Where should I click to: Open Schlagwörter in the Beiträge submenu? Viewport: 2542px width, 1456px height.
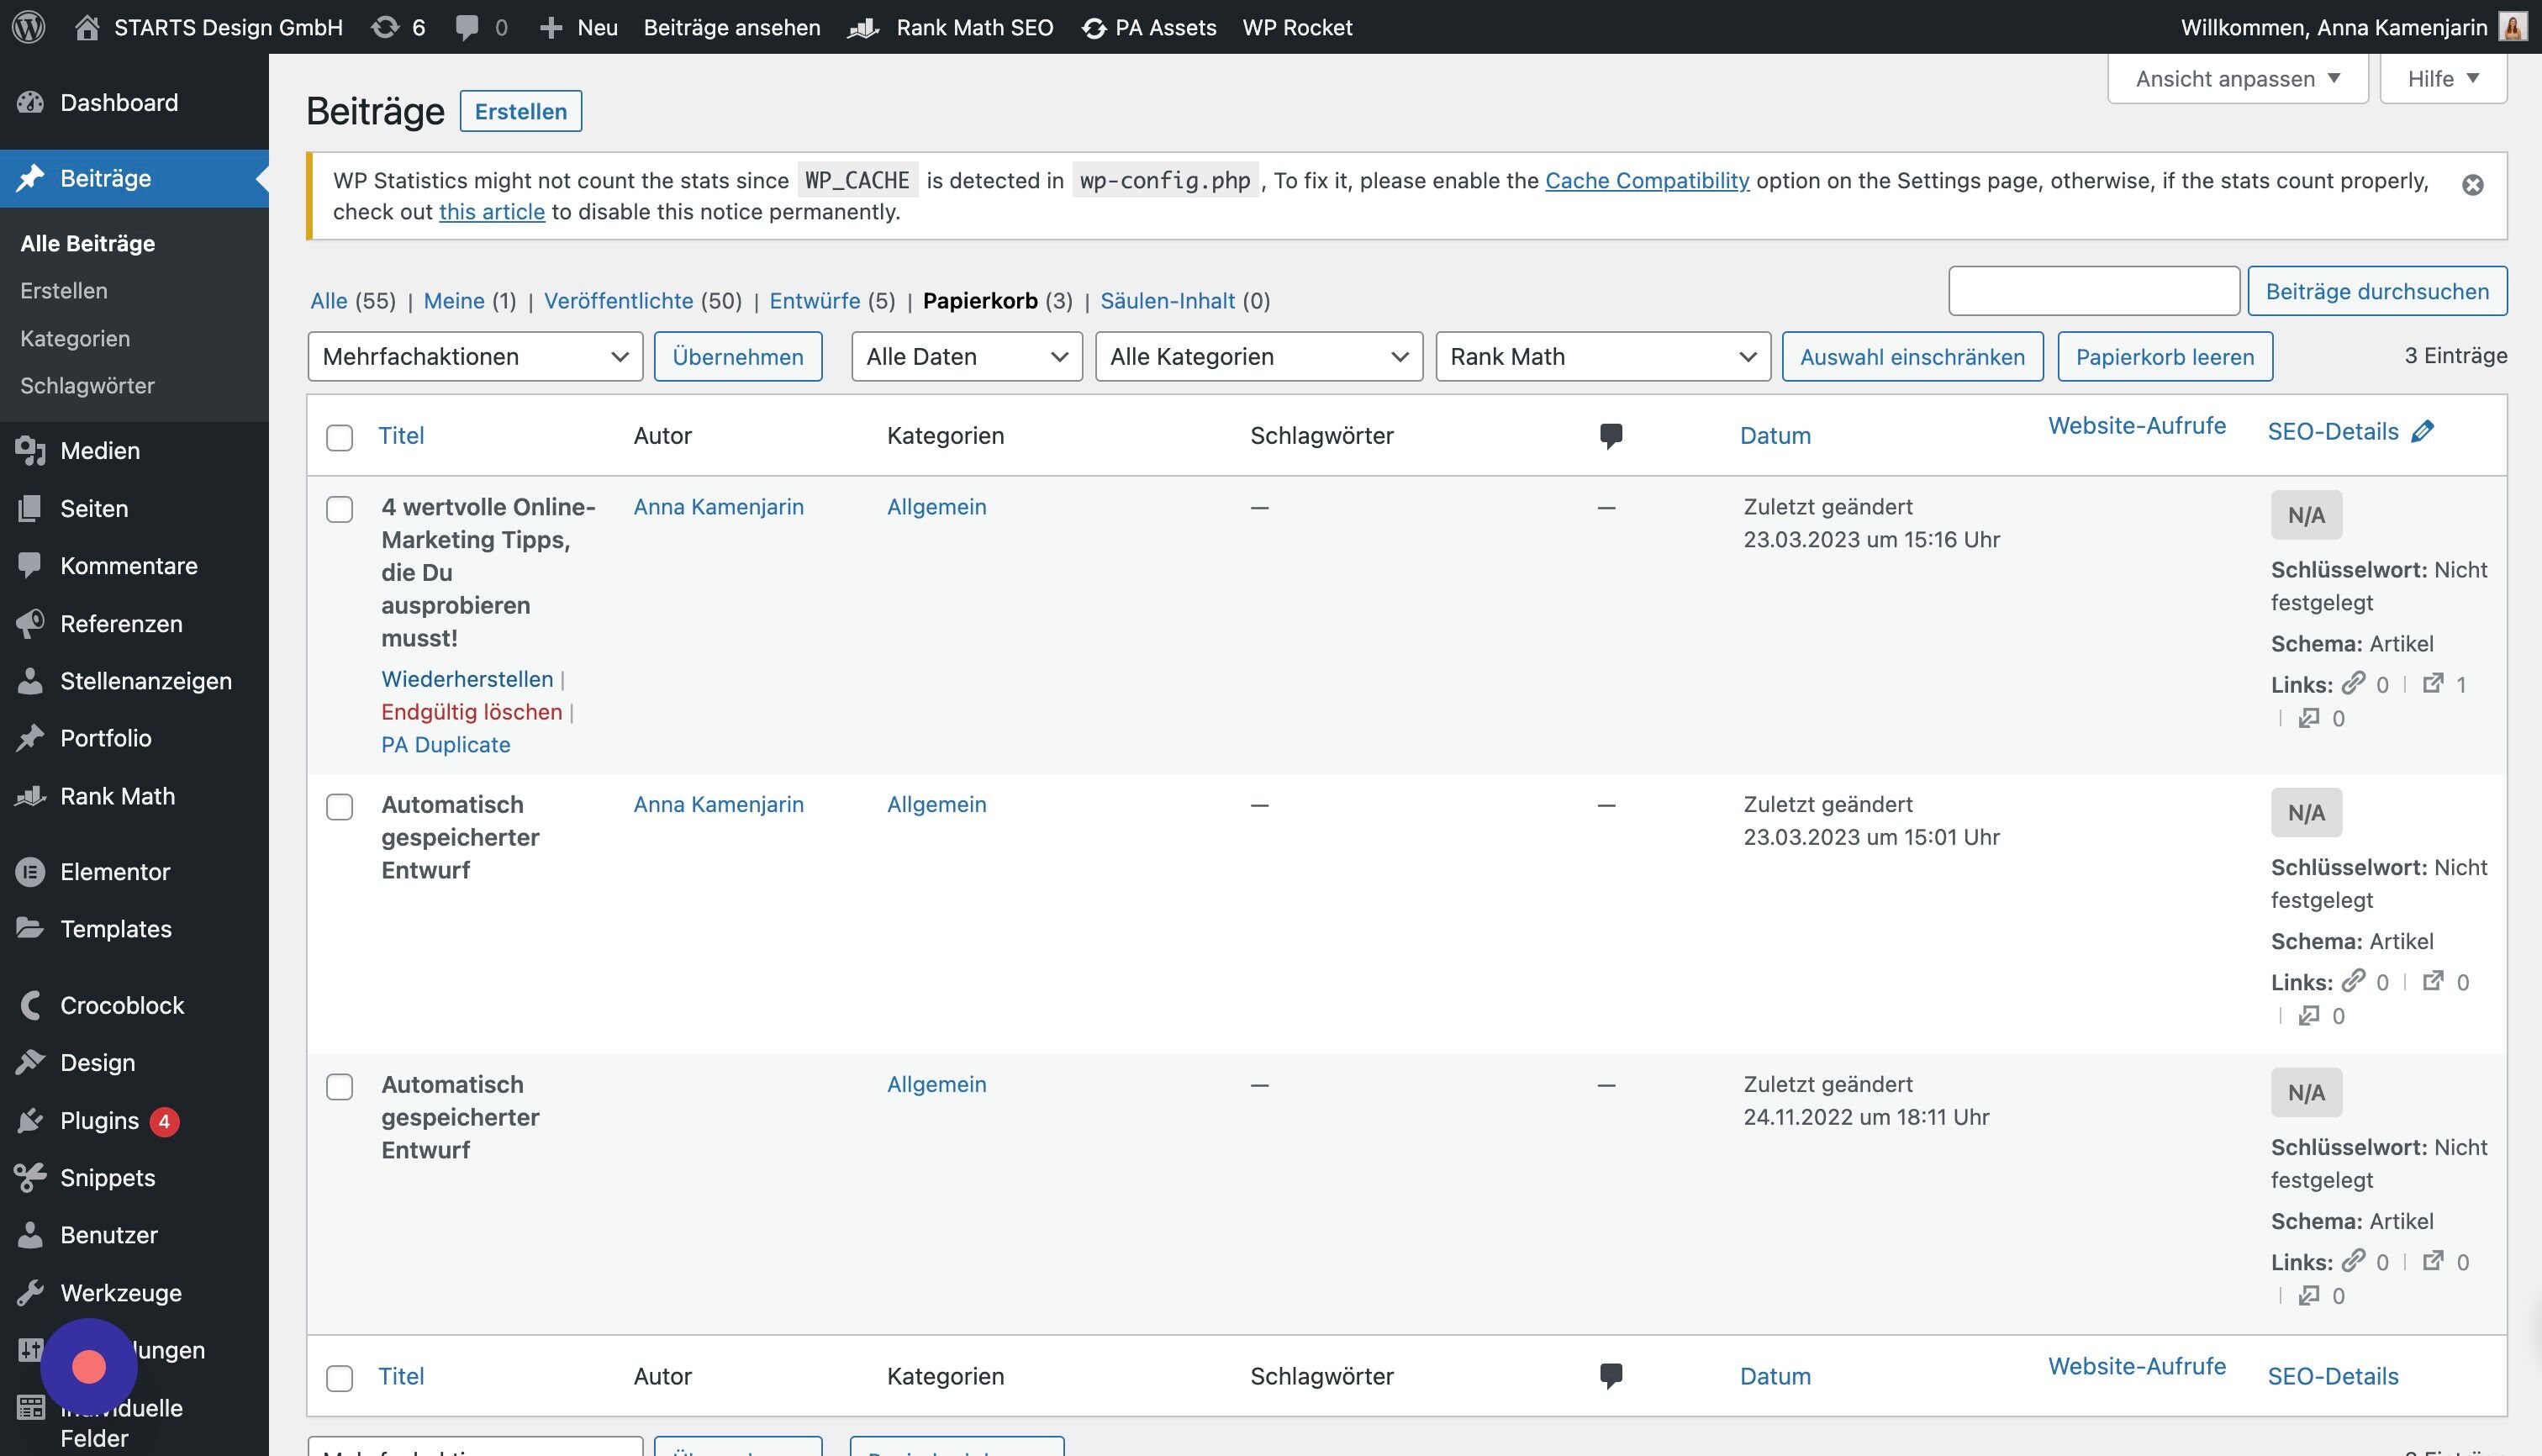87,385
